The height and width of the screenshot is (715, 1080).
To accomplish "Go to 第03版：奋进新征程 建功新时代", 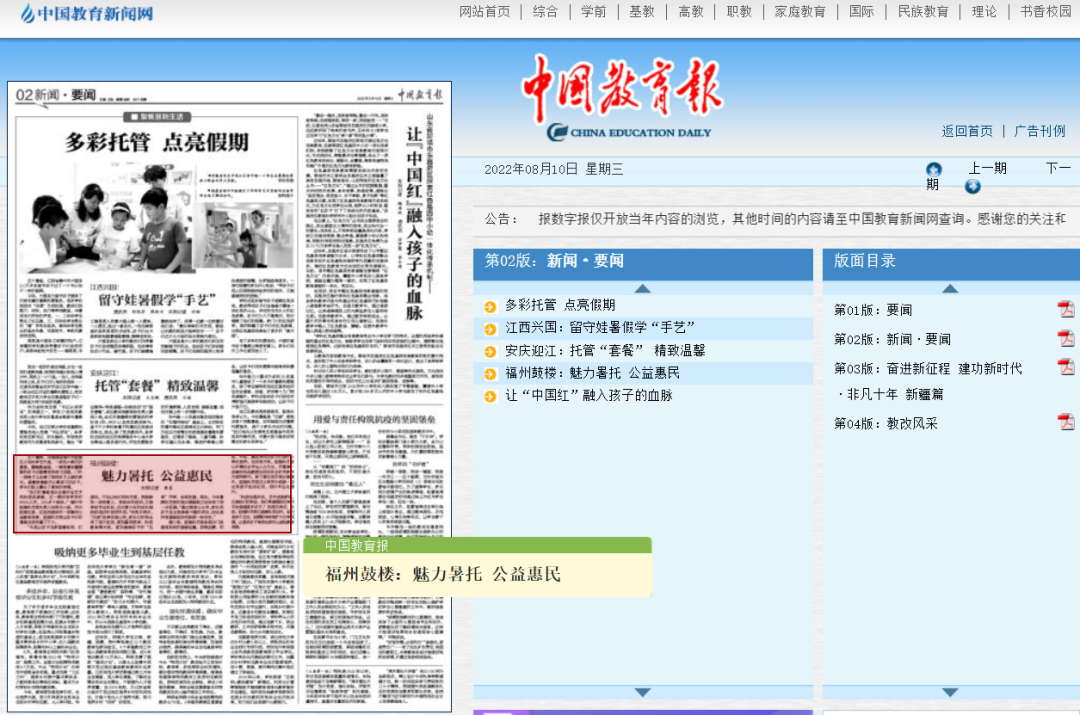I will [x=928, y=369].
